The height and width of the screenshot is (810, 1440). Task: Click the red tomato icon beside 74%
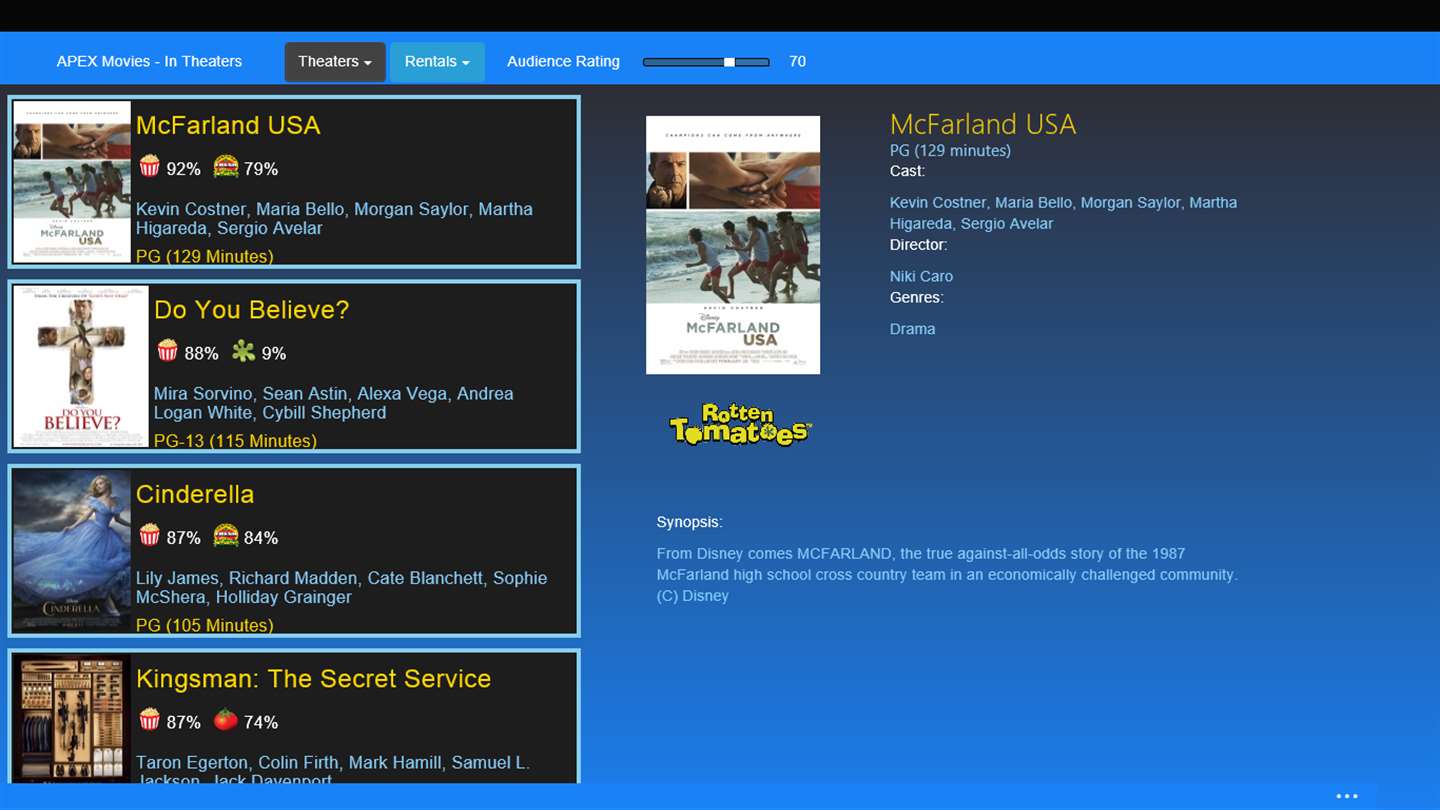(226, 720)
